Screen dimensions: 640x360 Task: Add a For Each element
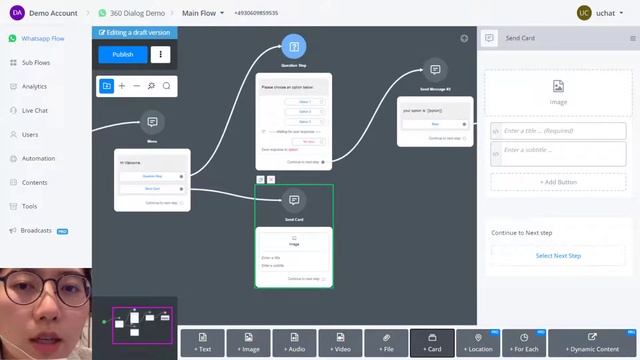[x=524, y=343]
